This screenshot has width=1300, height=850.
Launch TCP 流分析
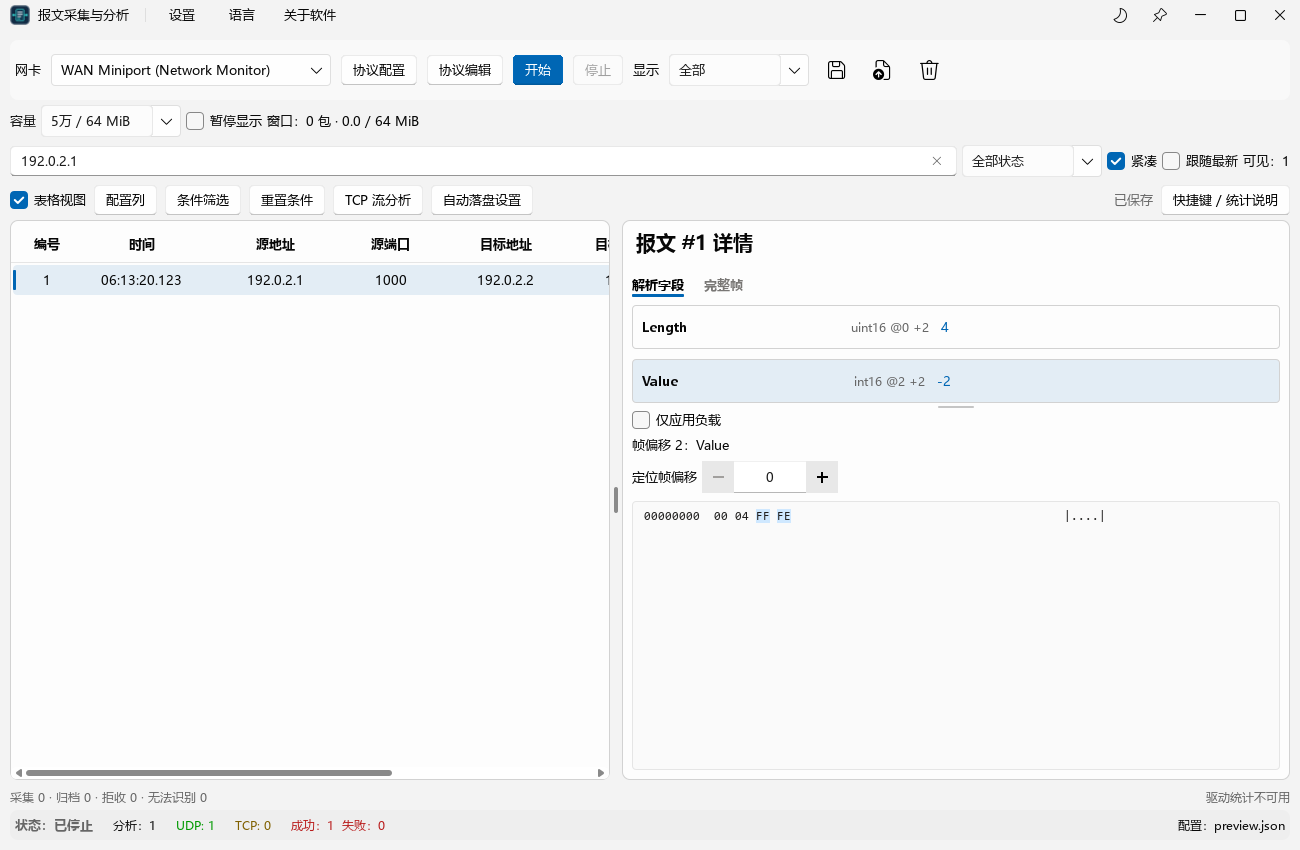pos(378,200)
